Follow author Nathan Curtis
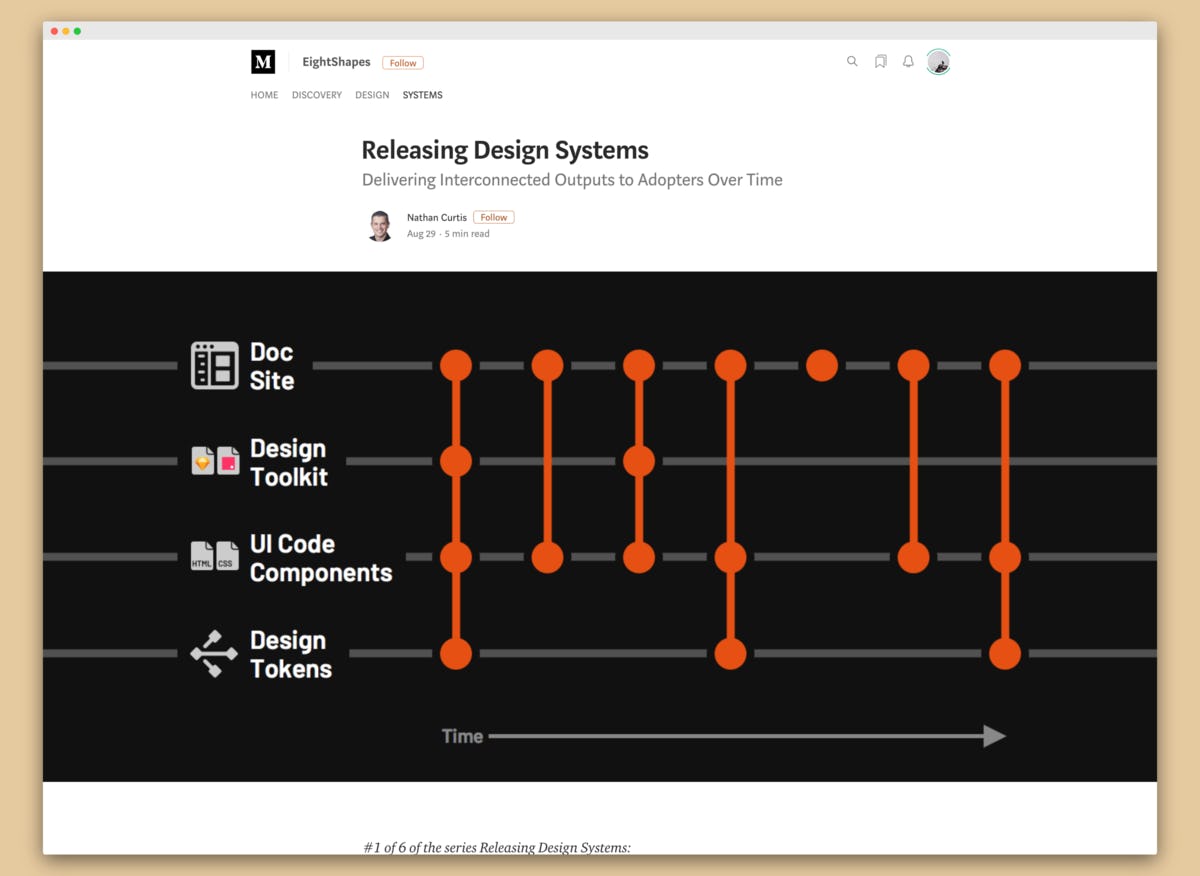1200x876 pixels. [x=494, y=217]
